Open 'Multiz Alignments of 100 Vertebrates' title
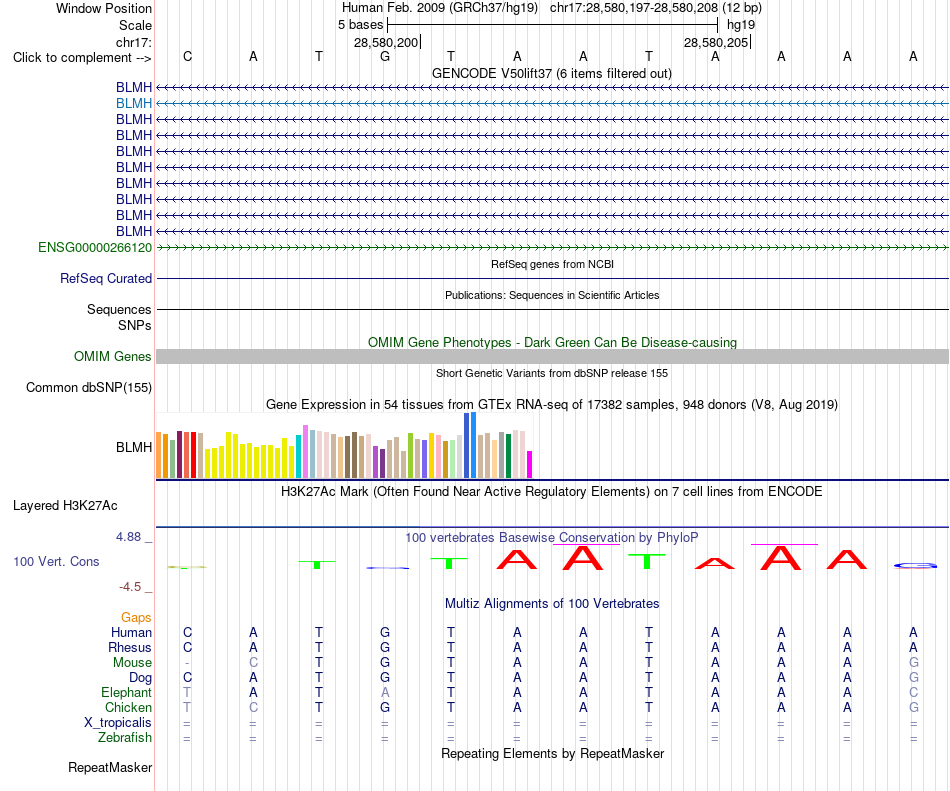This screenshot has height=791, width=950. click(x=552, y=603)
